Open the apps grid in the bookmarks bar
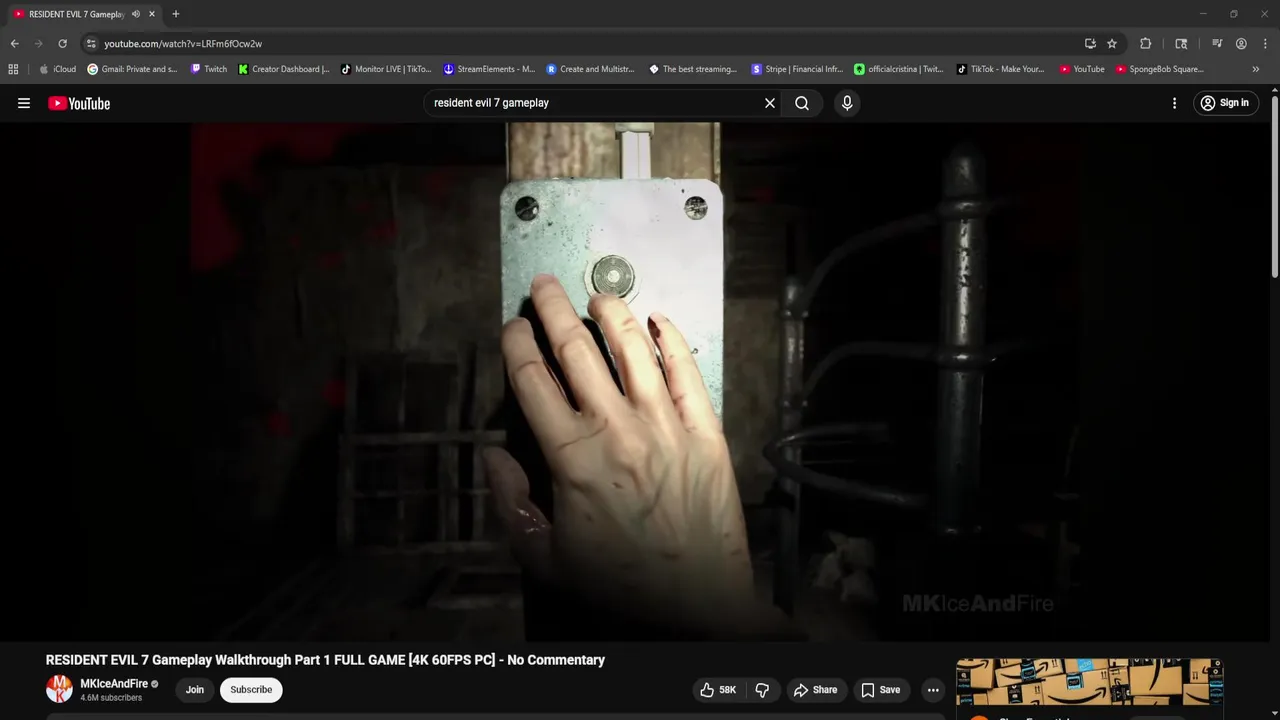The height and width of the screenshot is (720, 1280). click(x=13, y=69)
